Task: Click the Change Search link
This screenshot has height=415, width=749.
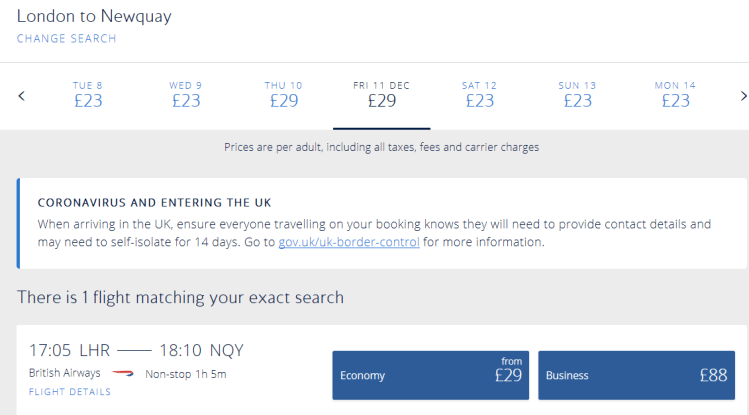Action: click(x=66, y=39)
